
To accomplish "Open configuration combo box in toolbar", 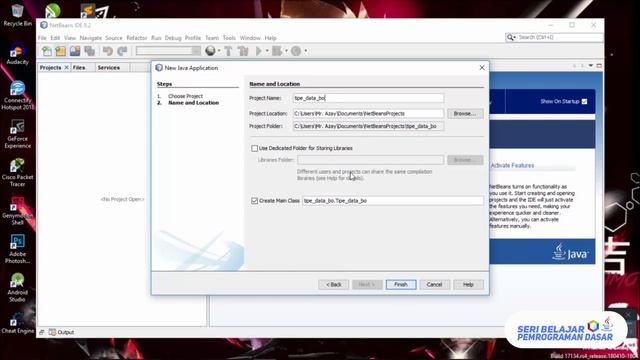I will [168, 51].
